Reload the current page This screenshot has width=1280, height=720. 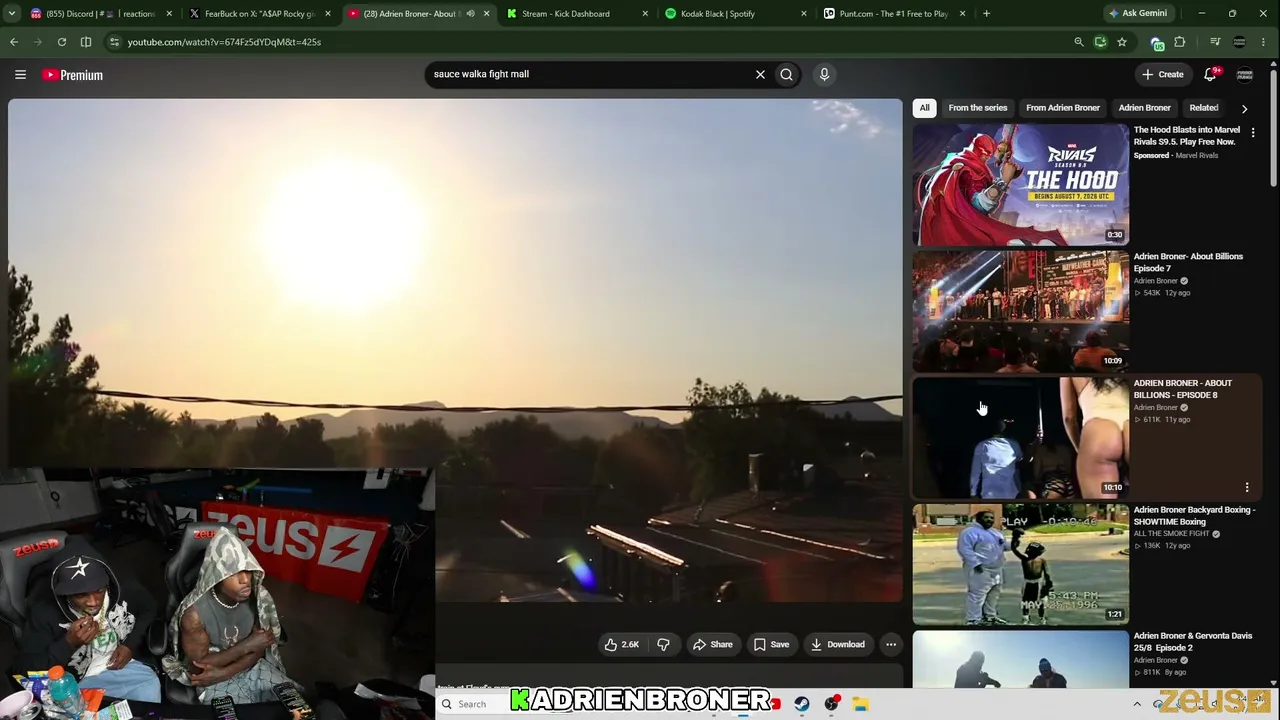tap(62, 42)
